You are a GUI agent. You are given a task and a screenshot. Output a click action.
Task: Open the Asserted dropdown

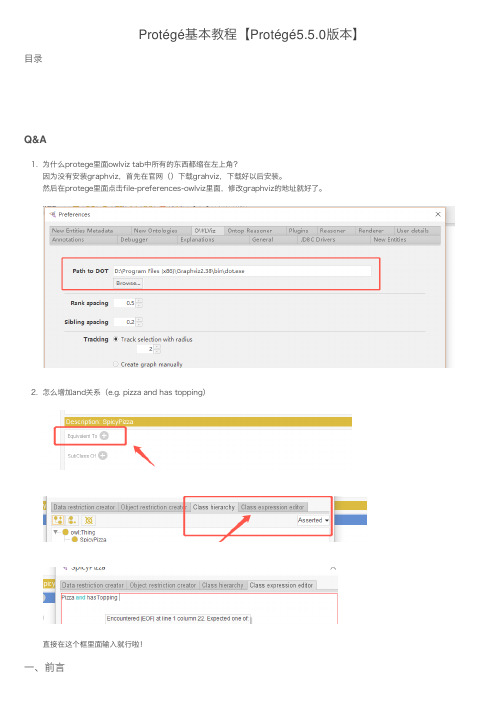pyautogui.click(x=313, y=520)
